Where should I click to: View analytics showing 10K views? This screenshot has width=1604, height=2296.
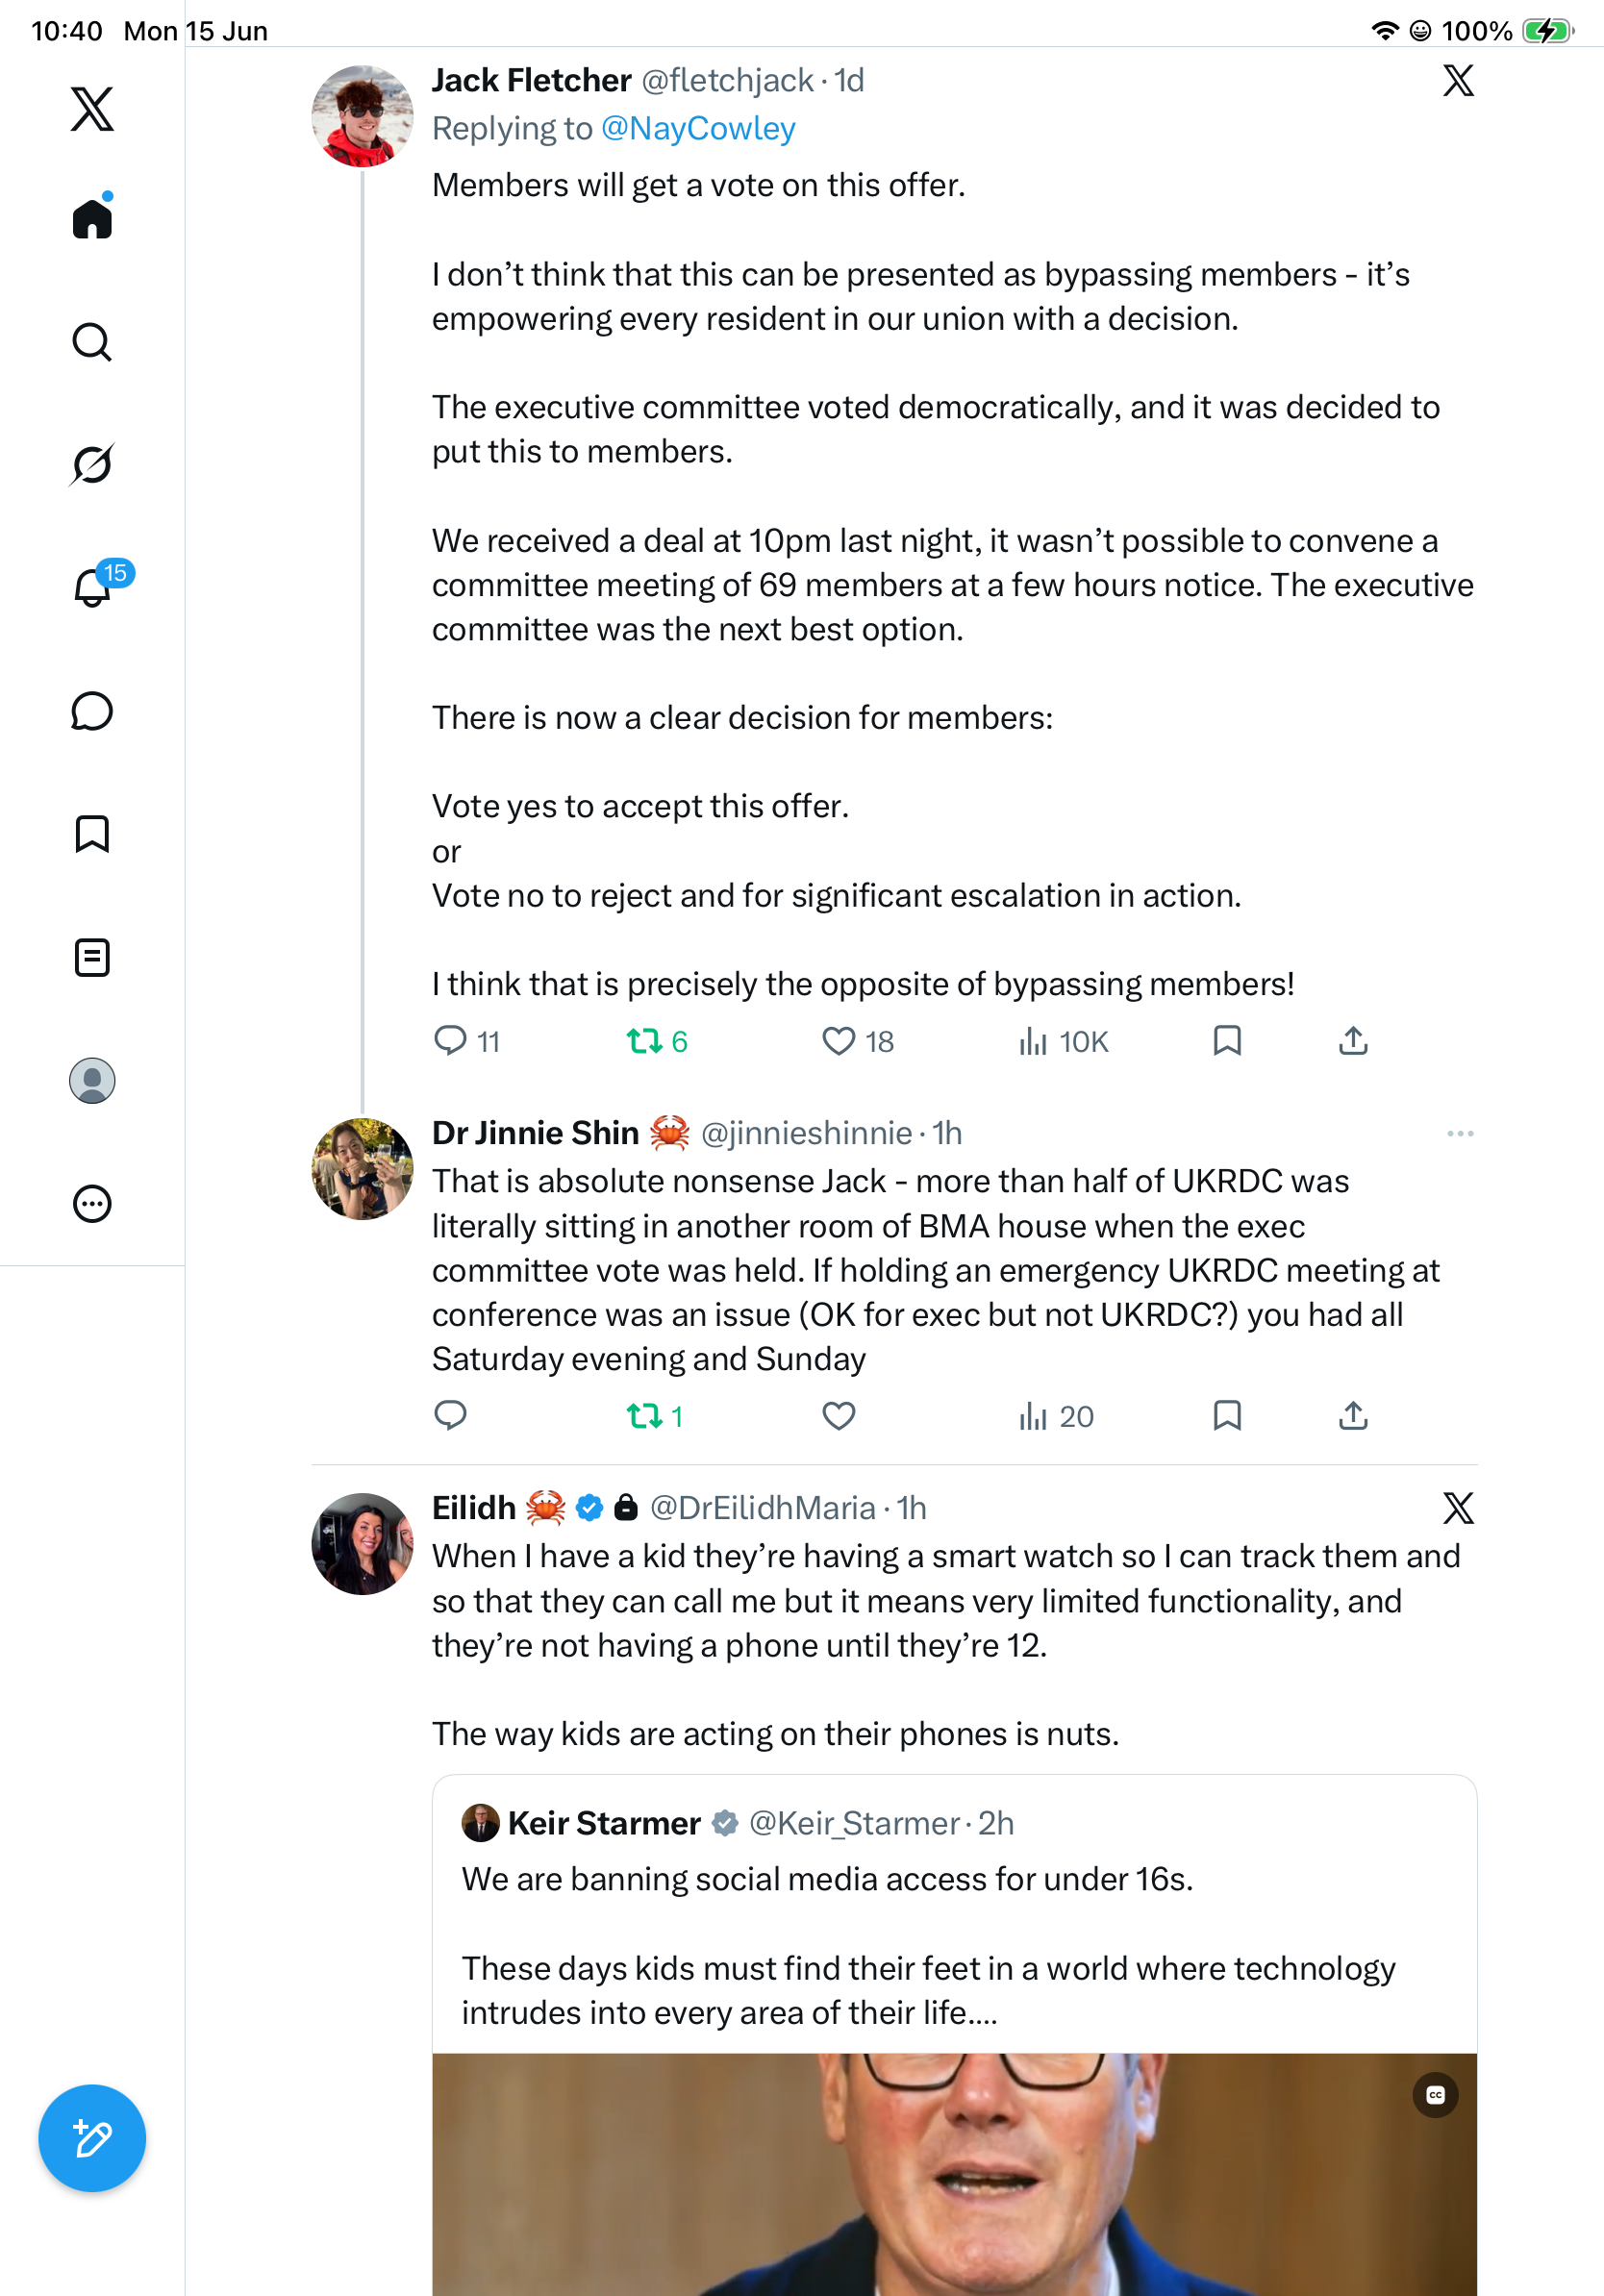1063,1042
